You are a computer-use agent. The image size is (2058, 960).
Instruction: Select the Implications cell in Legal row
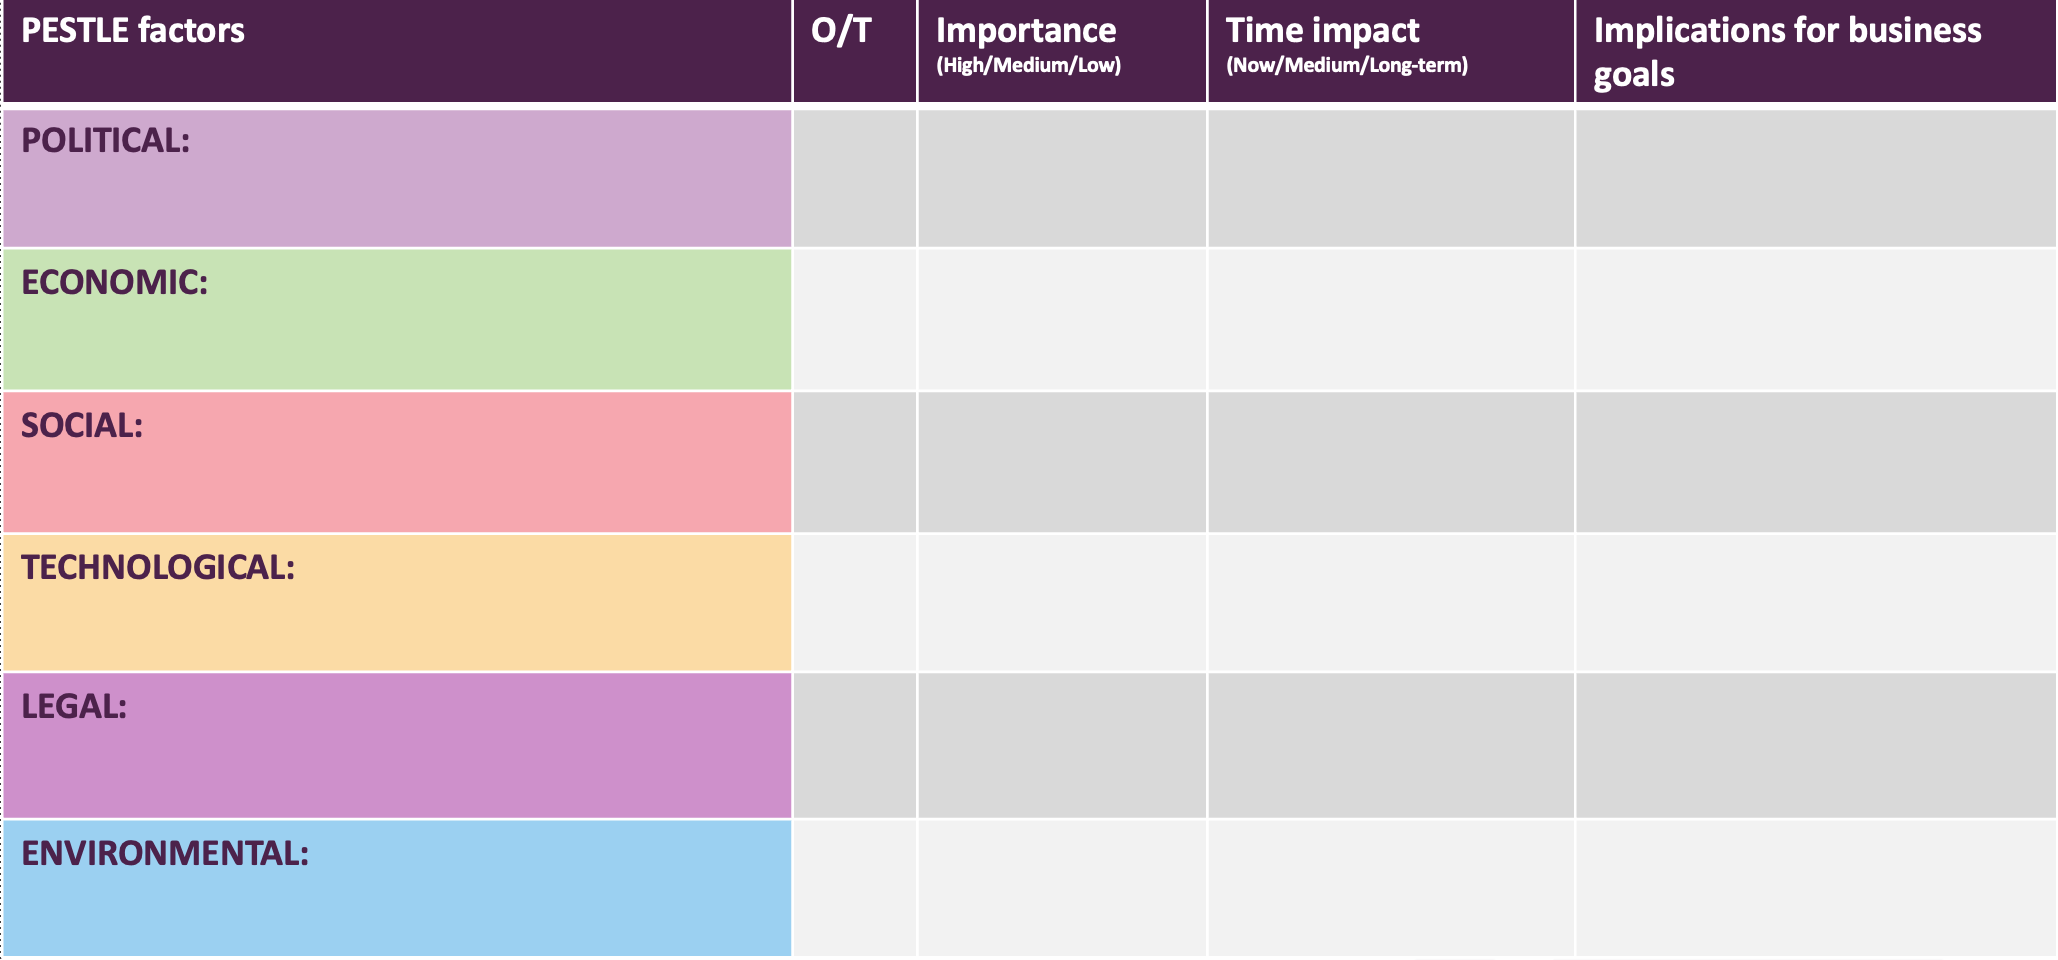[x=1815, y=745]
